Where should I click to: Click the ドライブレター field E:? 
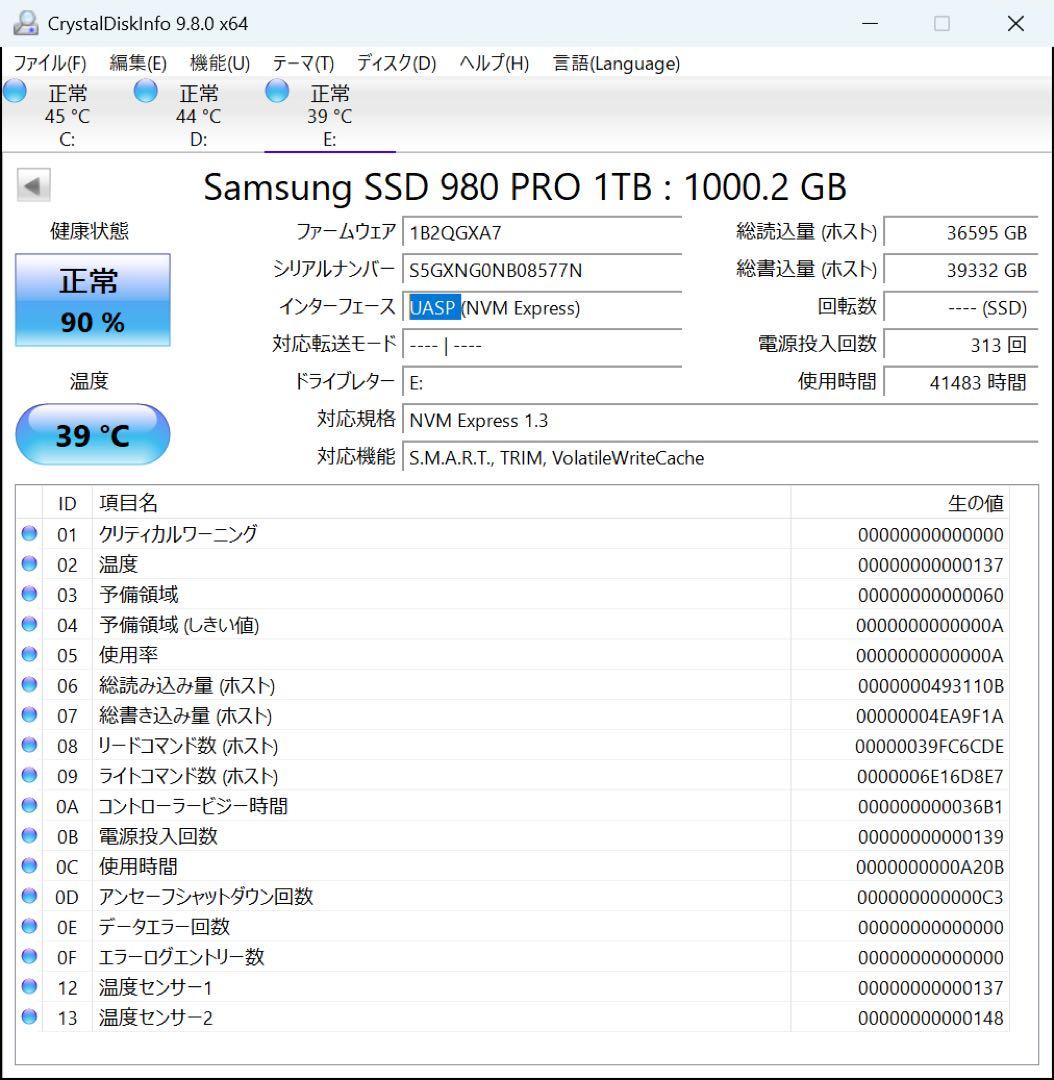[542, 382]
